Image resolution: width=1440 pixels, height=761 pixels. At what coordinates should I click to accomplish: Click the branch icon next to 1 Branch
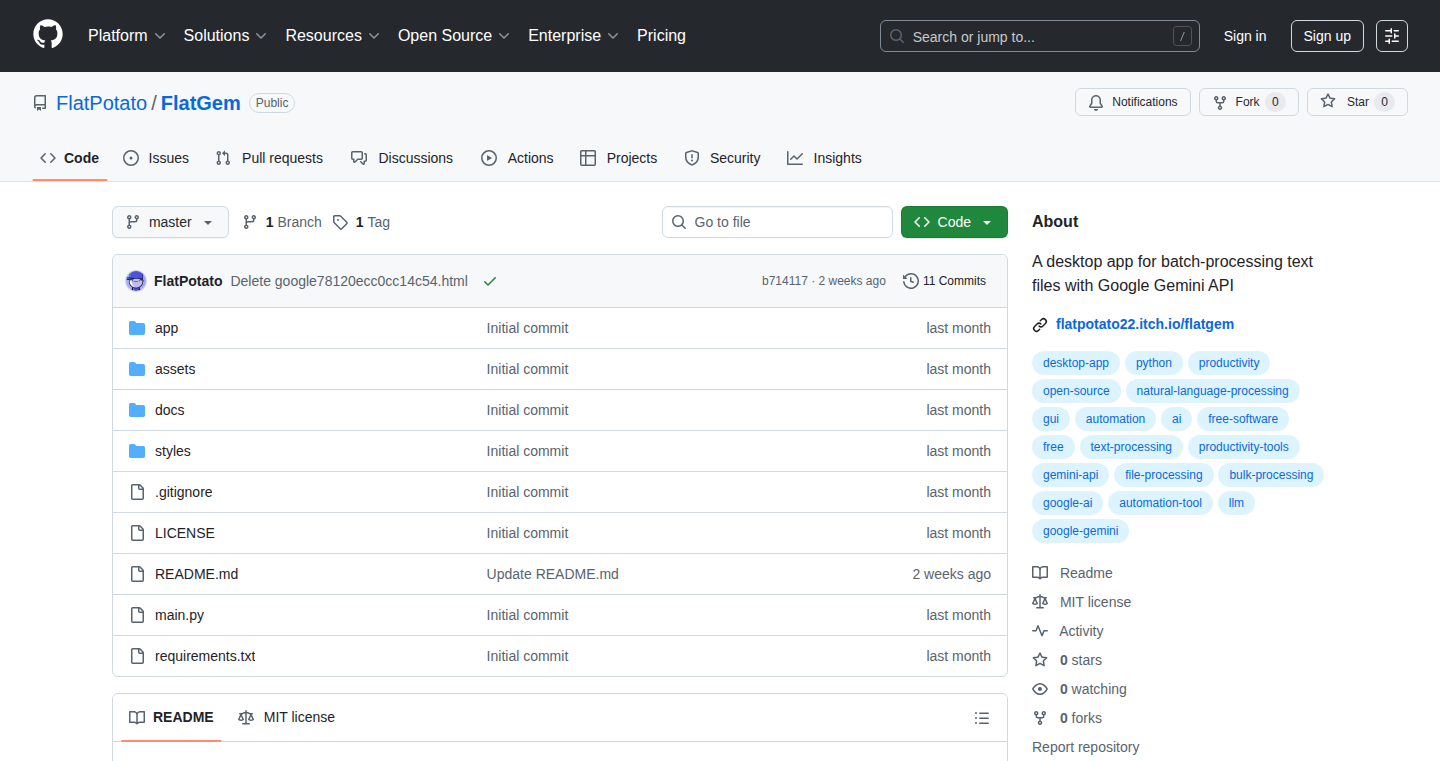pyautogui.click(x=251, y=222)
